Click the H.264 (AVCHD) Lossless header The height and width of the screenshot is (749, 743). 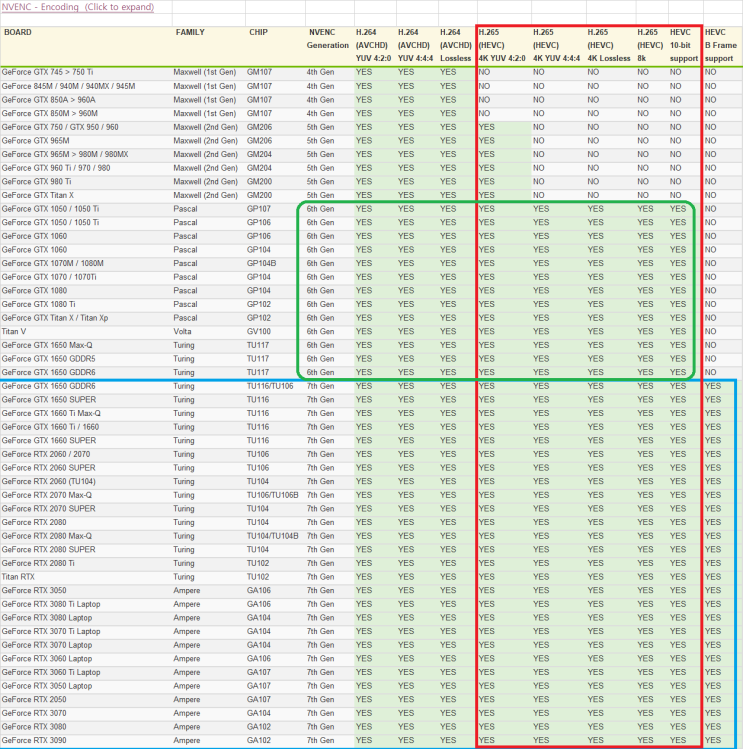tap(455, 45)
